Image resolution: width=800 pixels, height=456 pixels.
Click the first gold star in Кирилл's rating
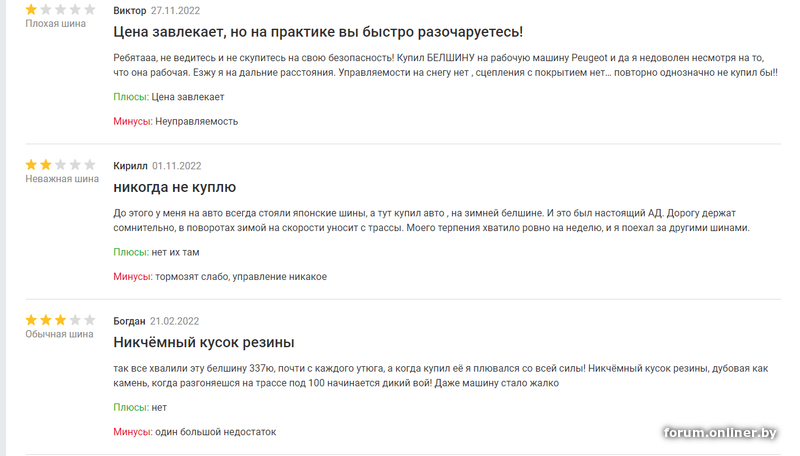point(32,164)
